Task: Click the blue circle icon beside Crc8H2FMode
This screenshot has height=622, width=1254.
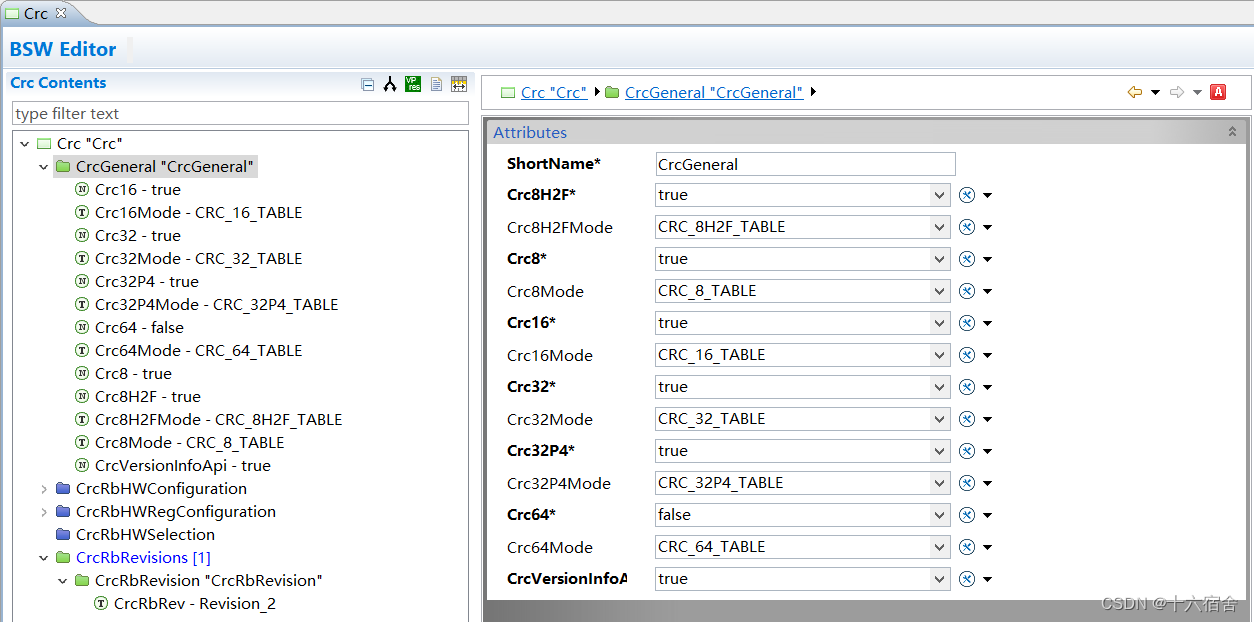Action: tap(967, 227)
